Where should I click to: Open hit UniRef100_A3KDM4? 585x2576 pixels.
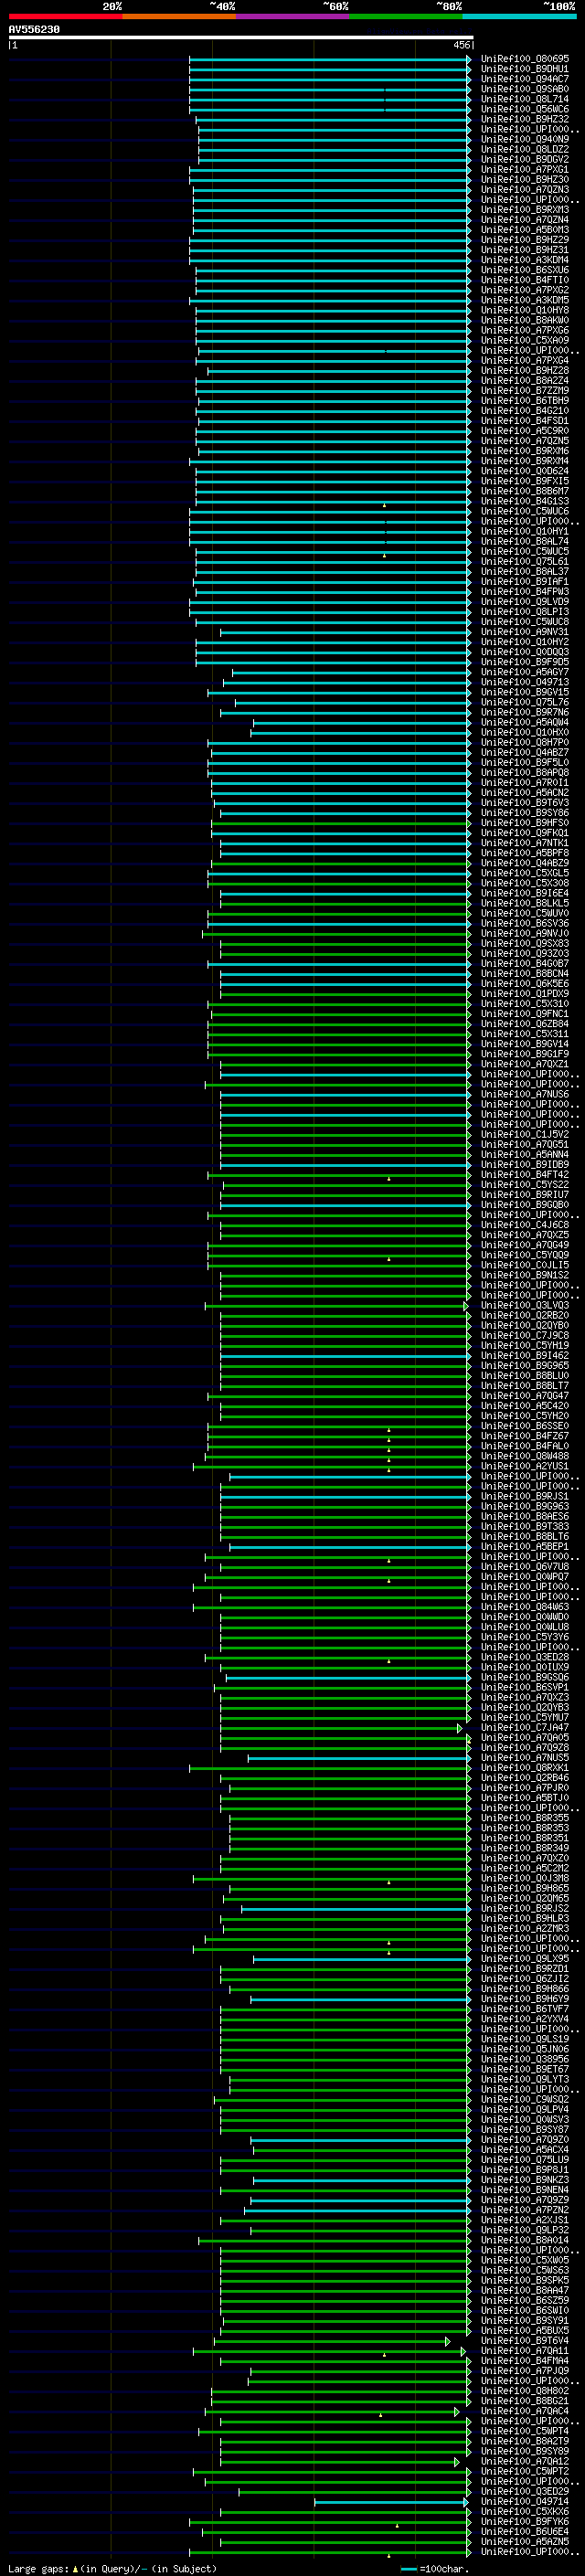[x=525, y=260]
